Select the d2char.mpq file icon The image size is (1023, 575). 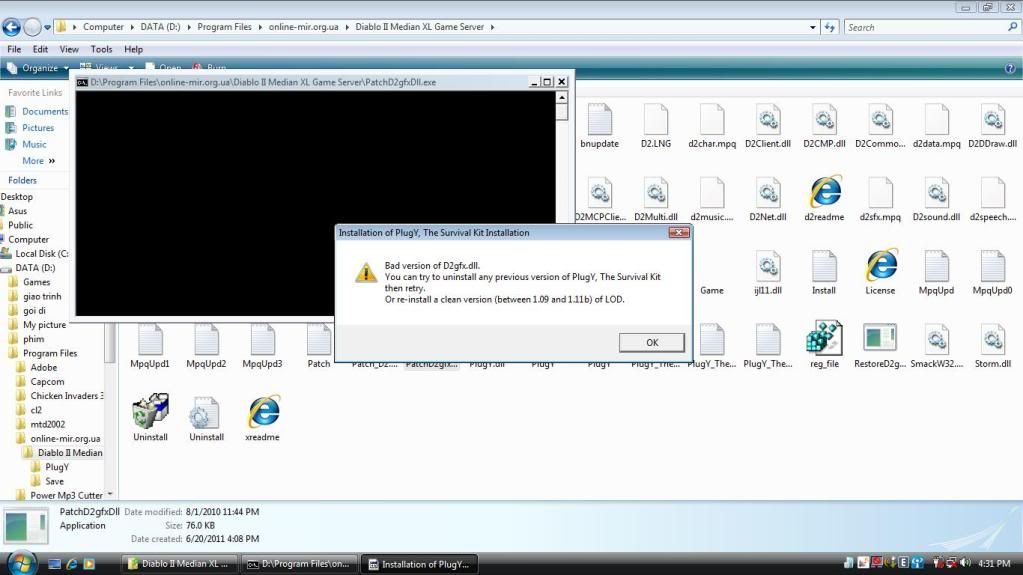pyautogui.click(x=712, y=119)
